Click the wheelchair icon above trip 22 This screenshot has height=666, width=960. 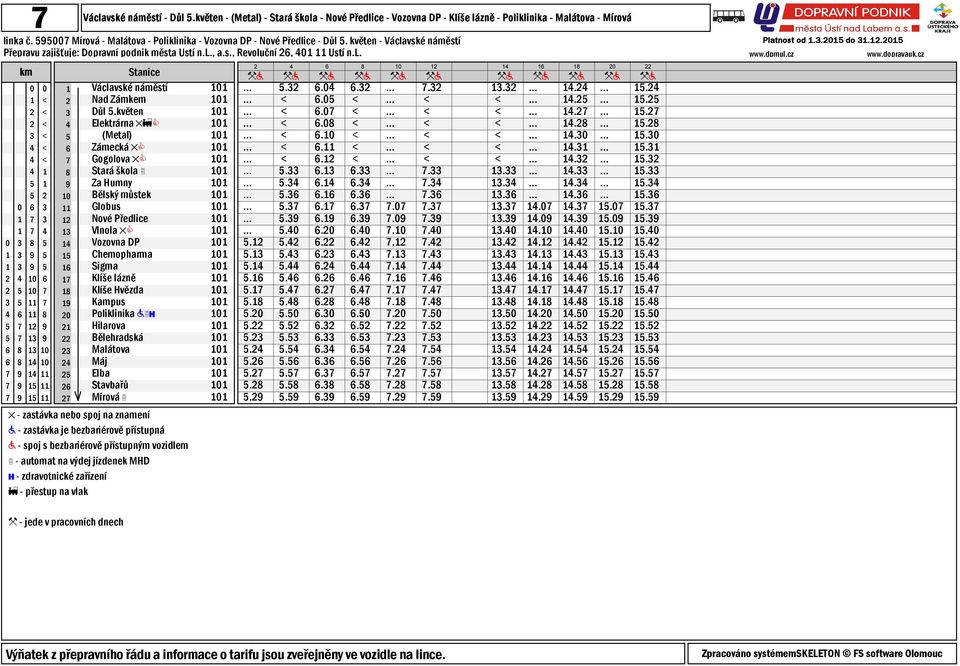tap(653, 76)
